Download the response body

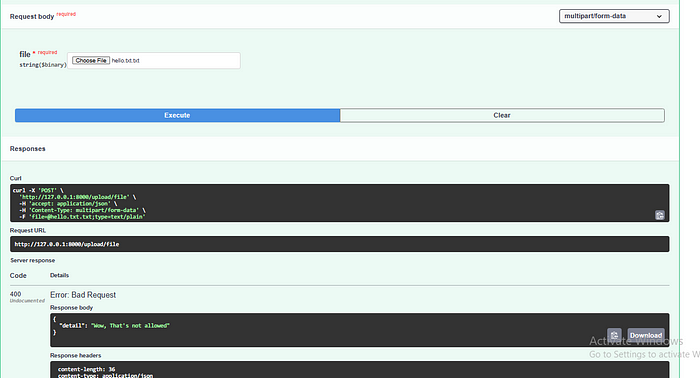[x=646, y=335]
